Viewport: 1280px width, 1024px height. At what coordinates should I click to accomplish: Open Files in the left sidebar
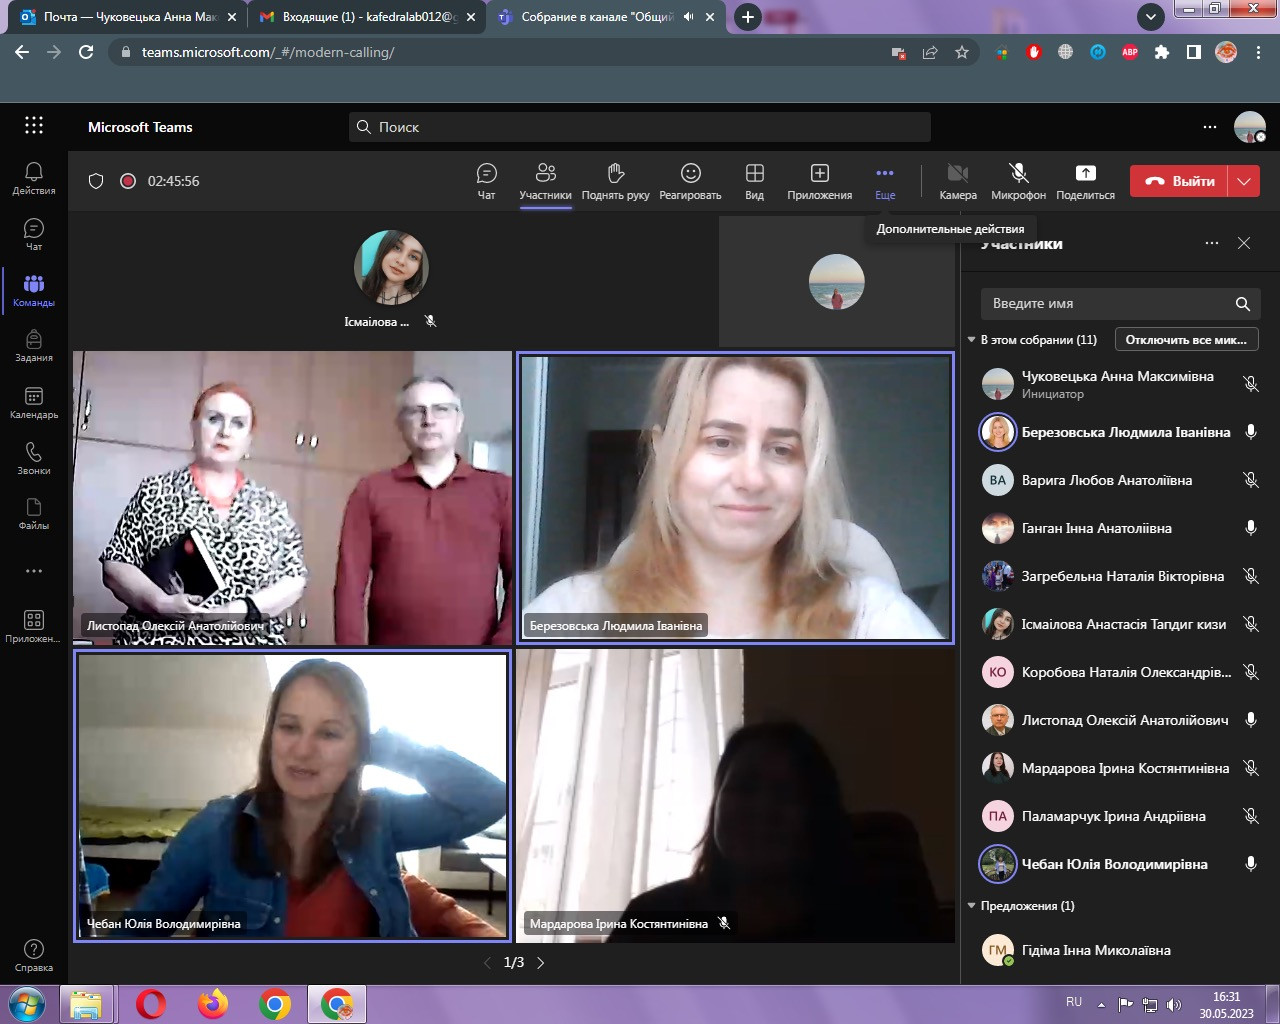point(34,513)
